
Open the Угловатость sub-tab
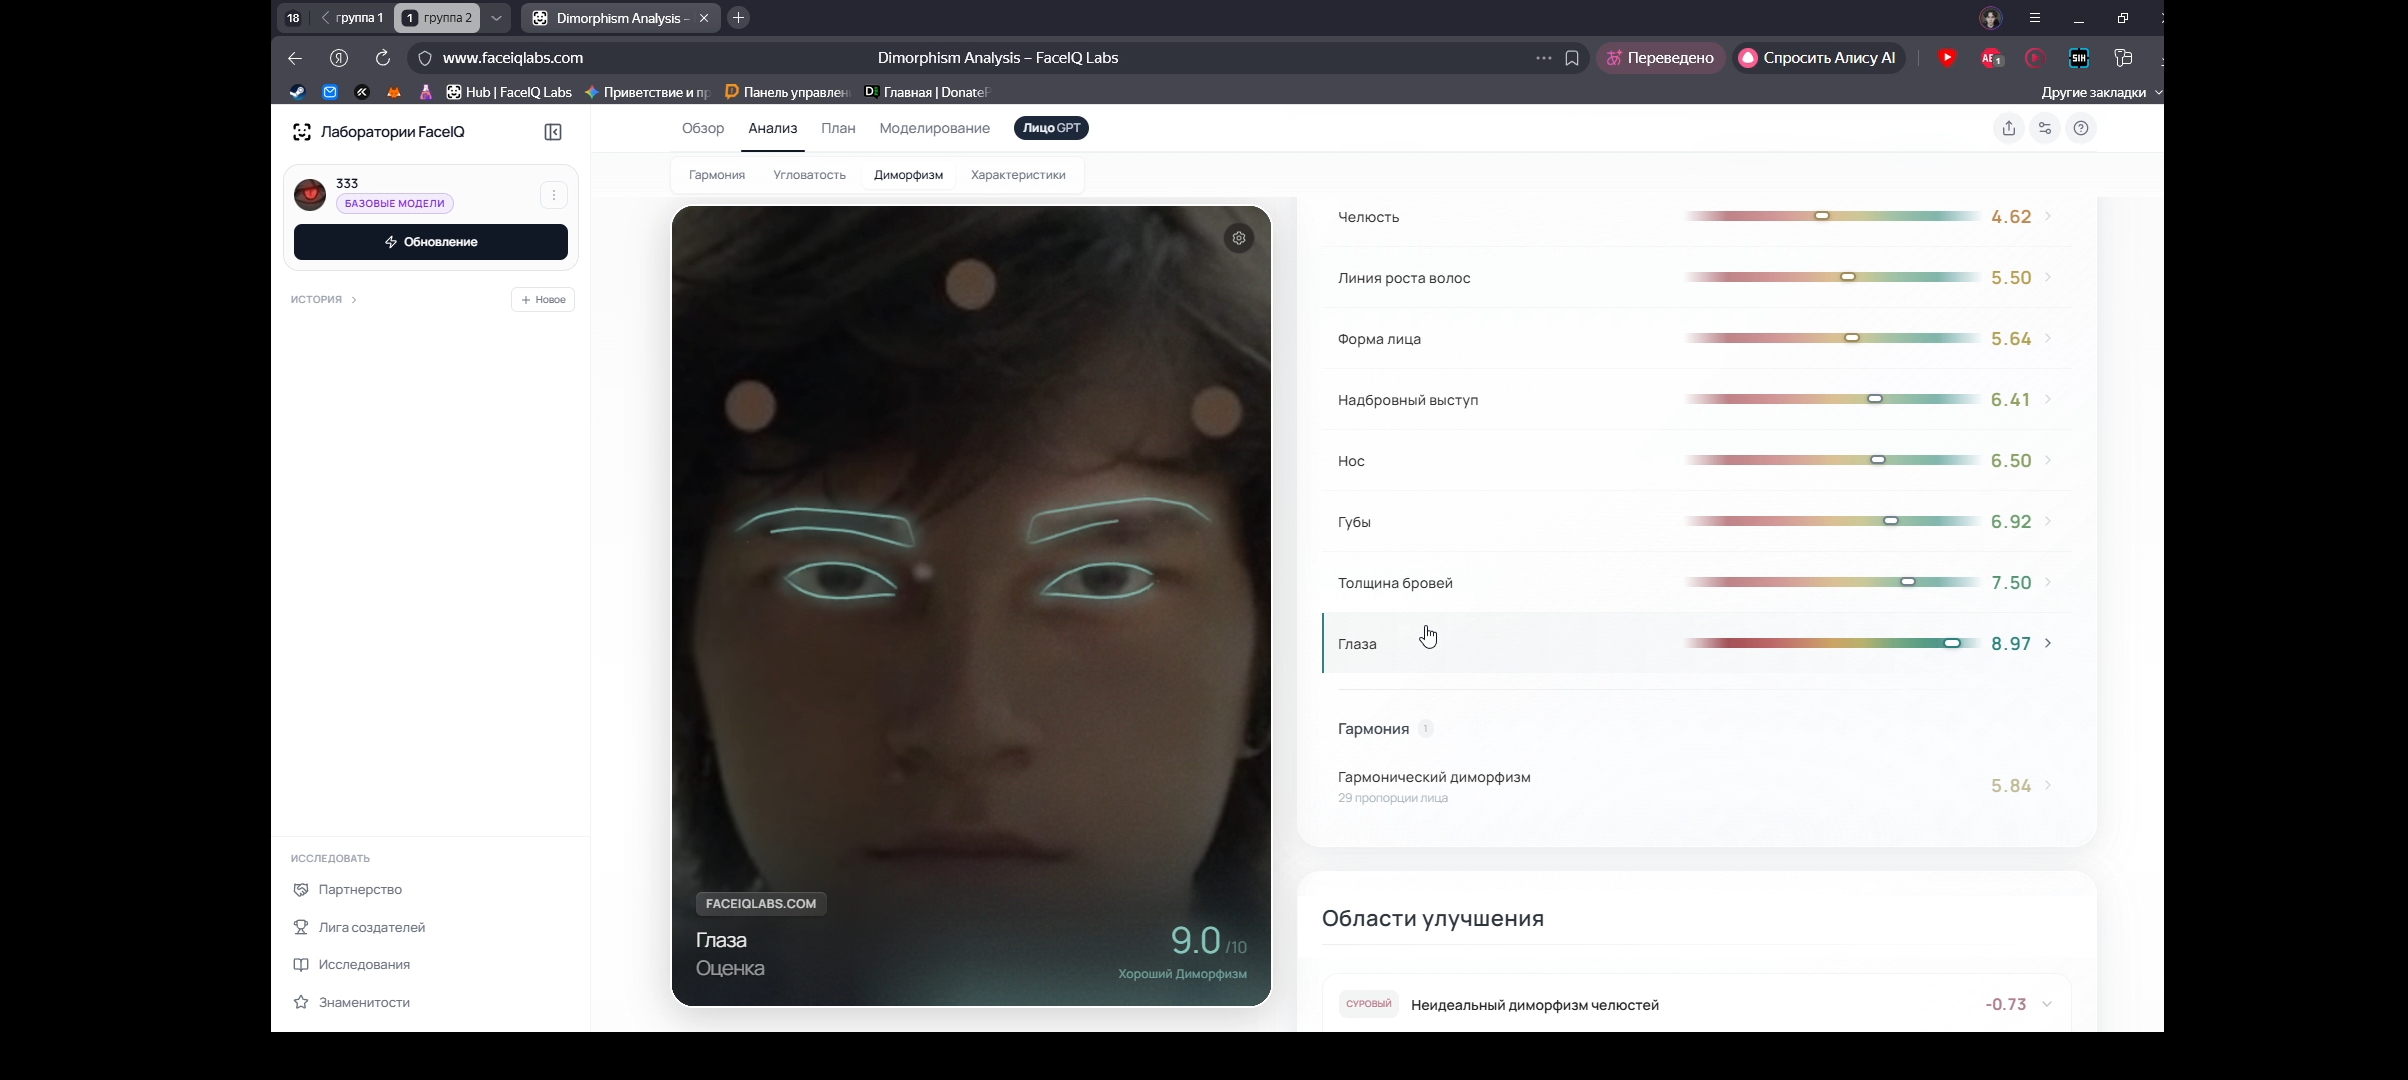click(810, 175)
